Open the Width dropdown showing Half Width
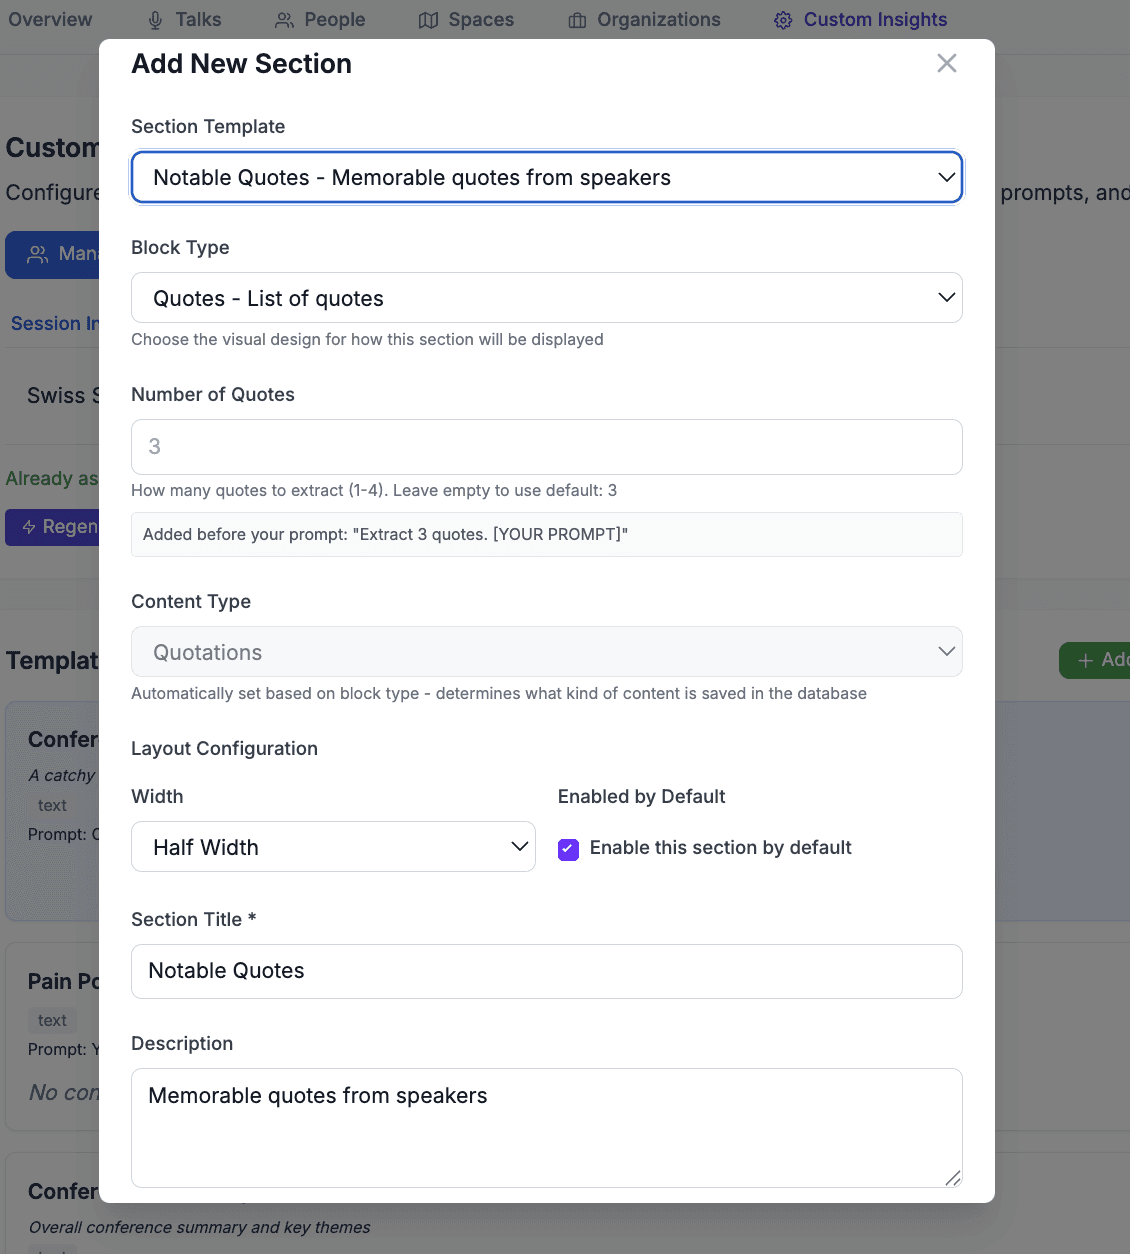 point(333,847)
